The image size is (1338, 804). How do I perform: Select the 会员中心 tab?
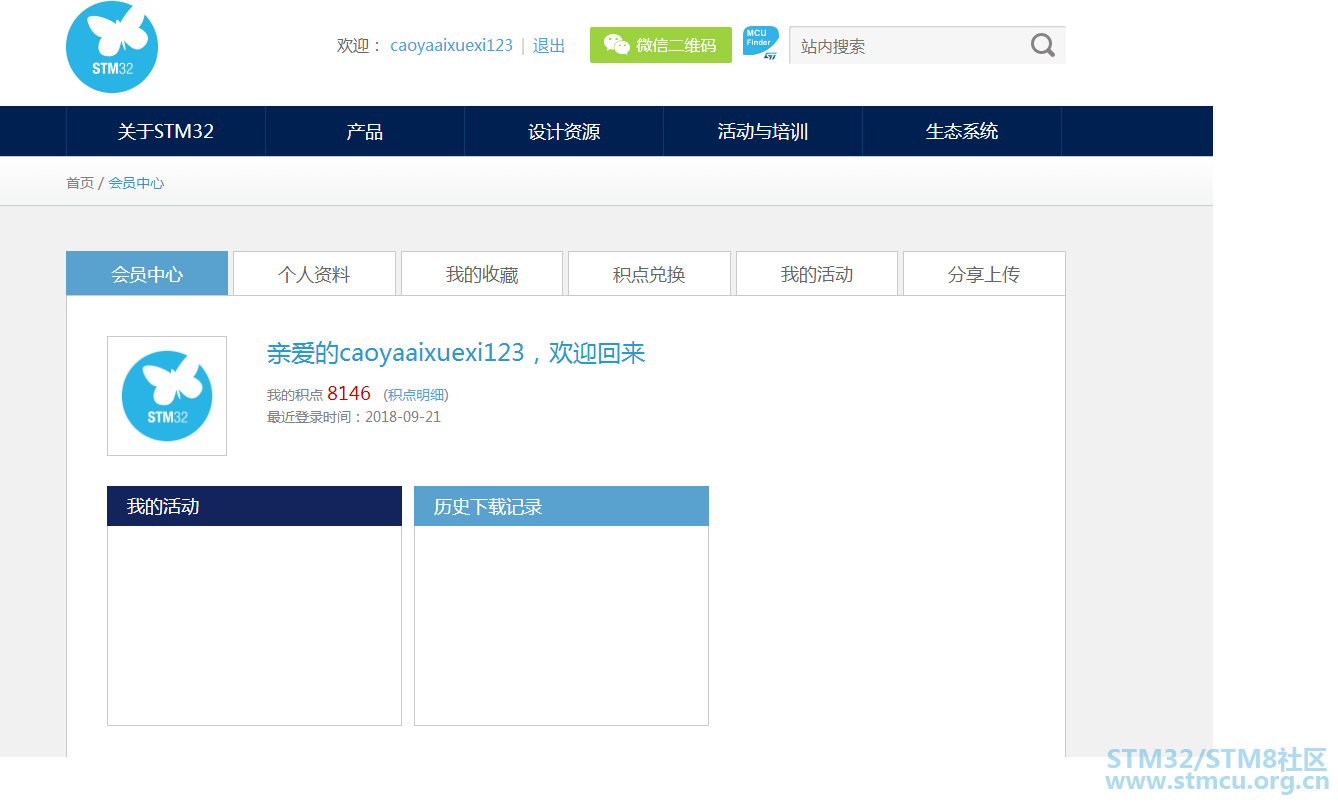pyautogui.click(x=147, y=274)
